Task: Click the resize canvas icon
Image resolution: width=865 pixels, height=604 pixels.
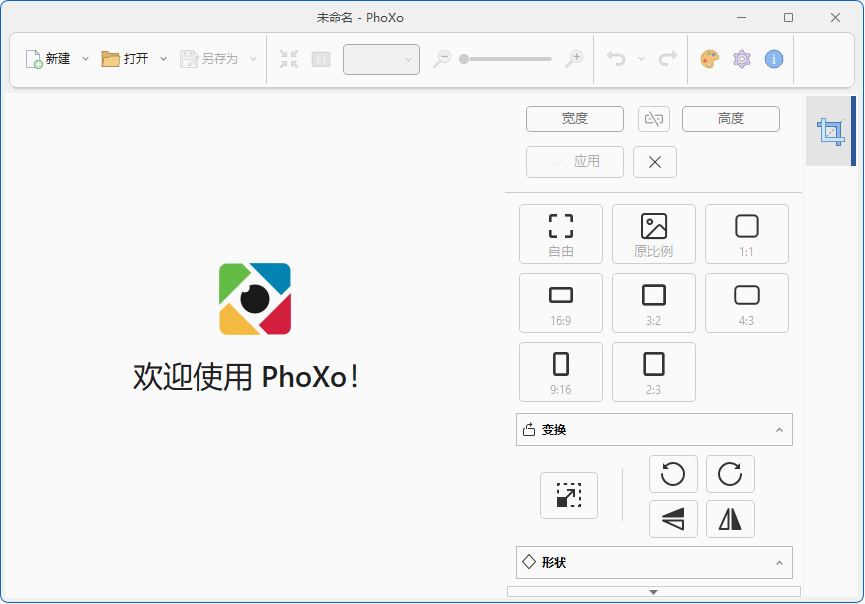Action: pos(569,495)
